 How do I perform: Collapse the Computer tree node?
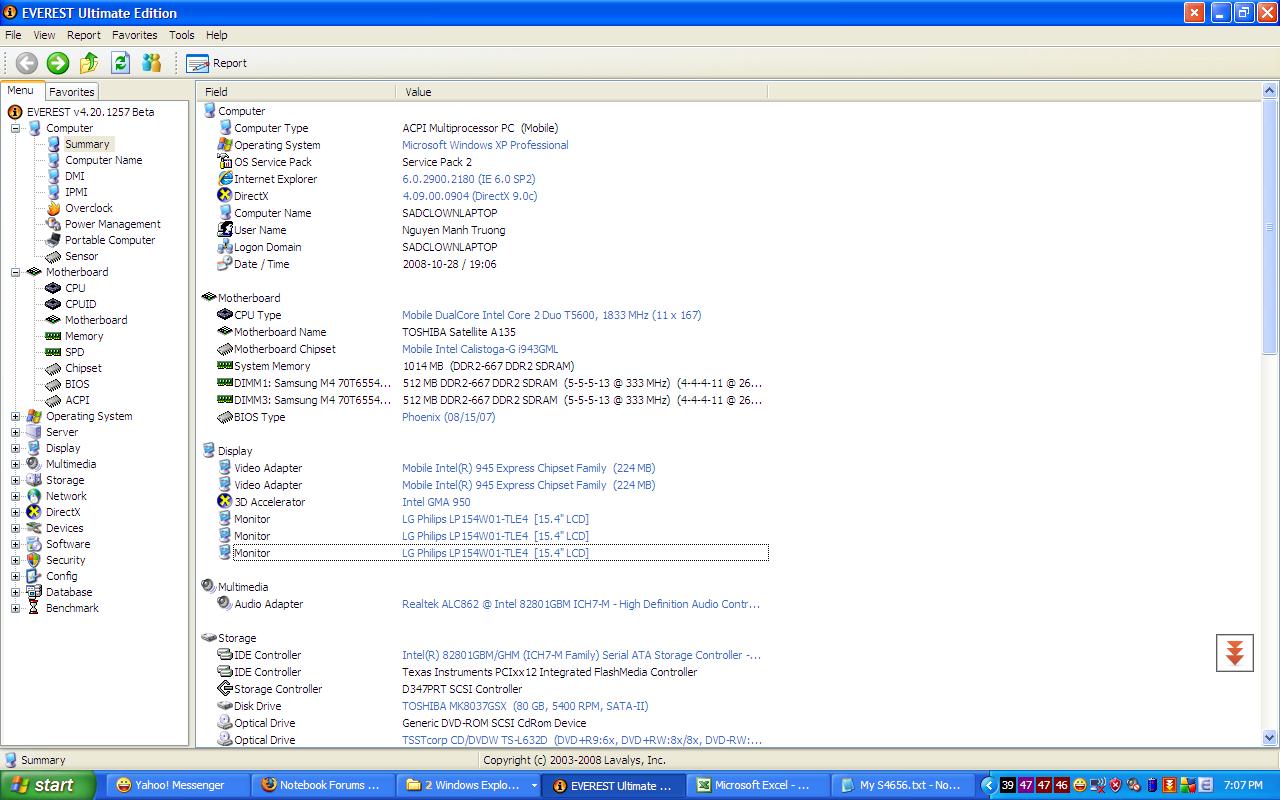[x=16, y=128]
